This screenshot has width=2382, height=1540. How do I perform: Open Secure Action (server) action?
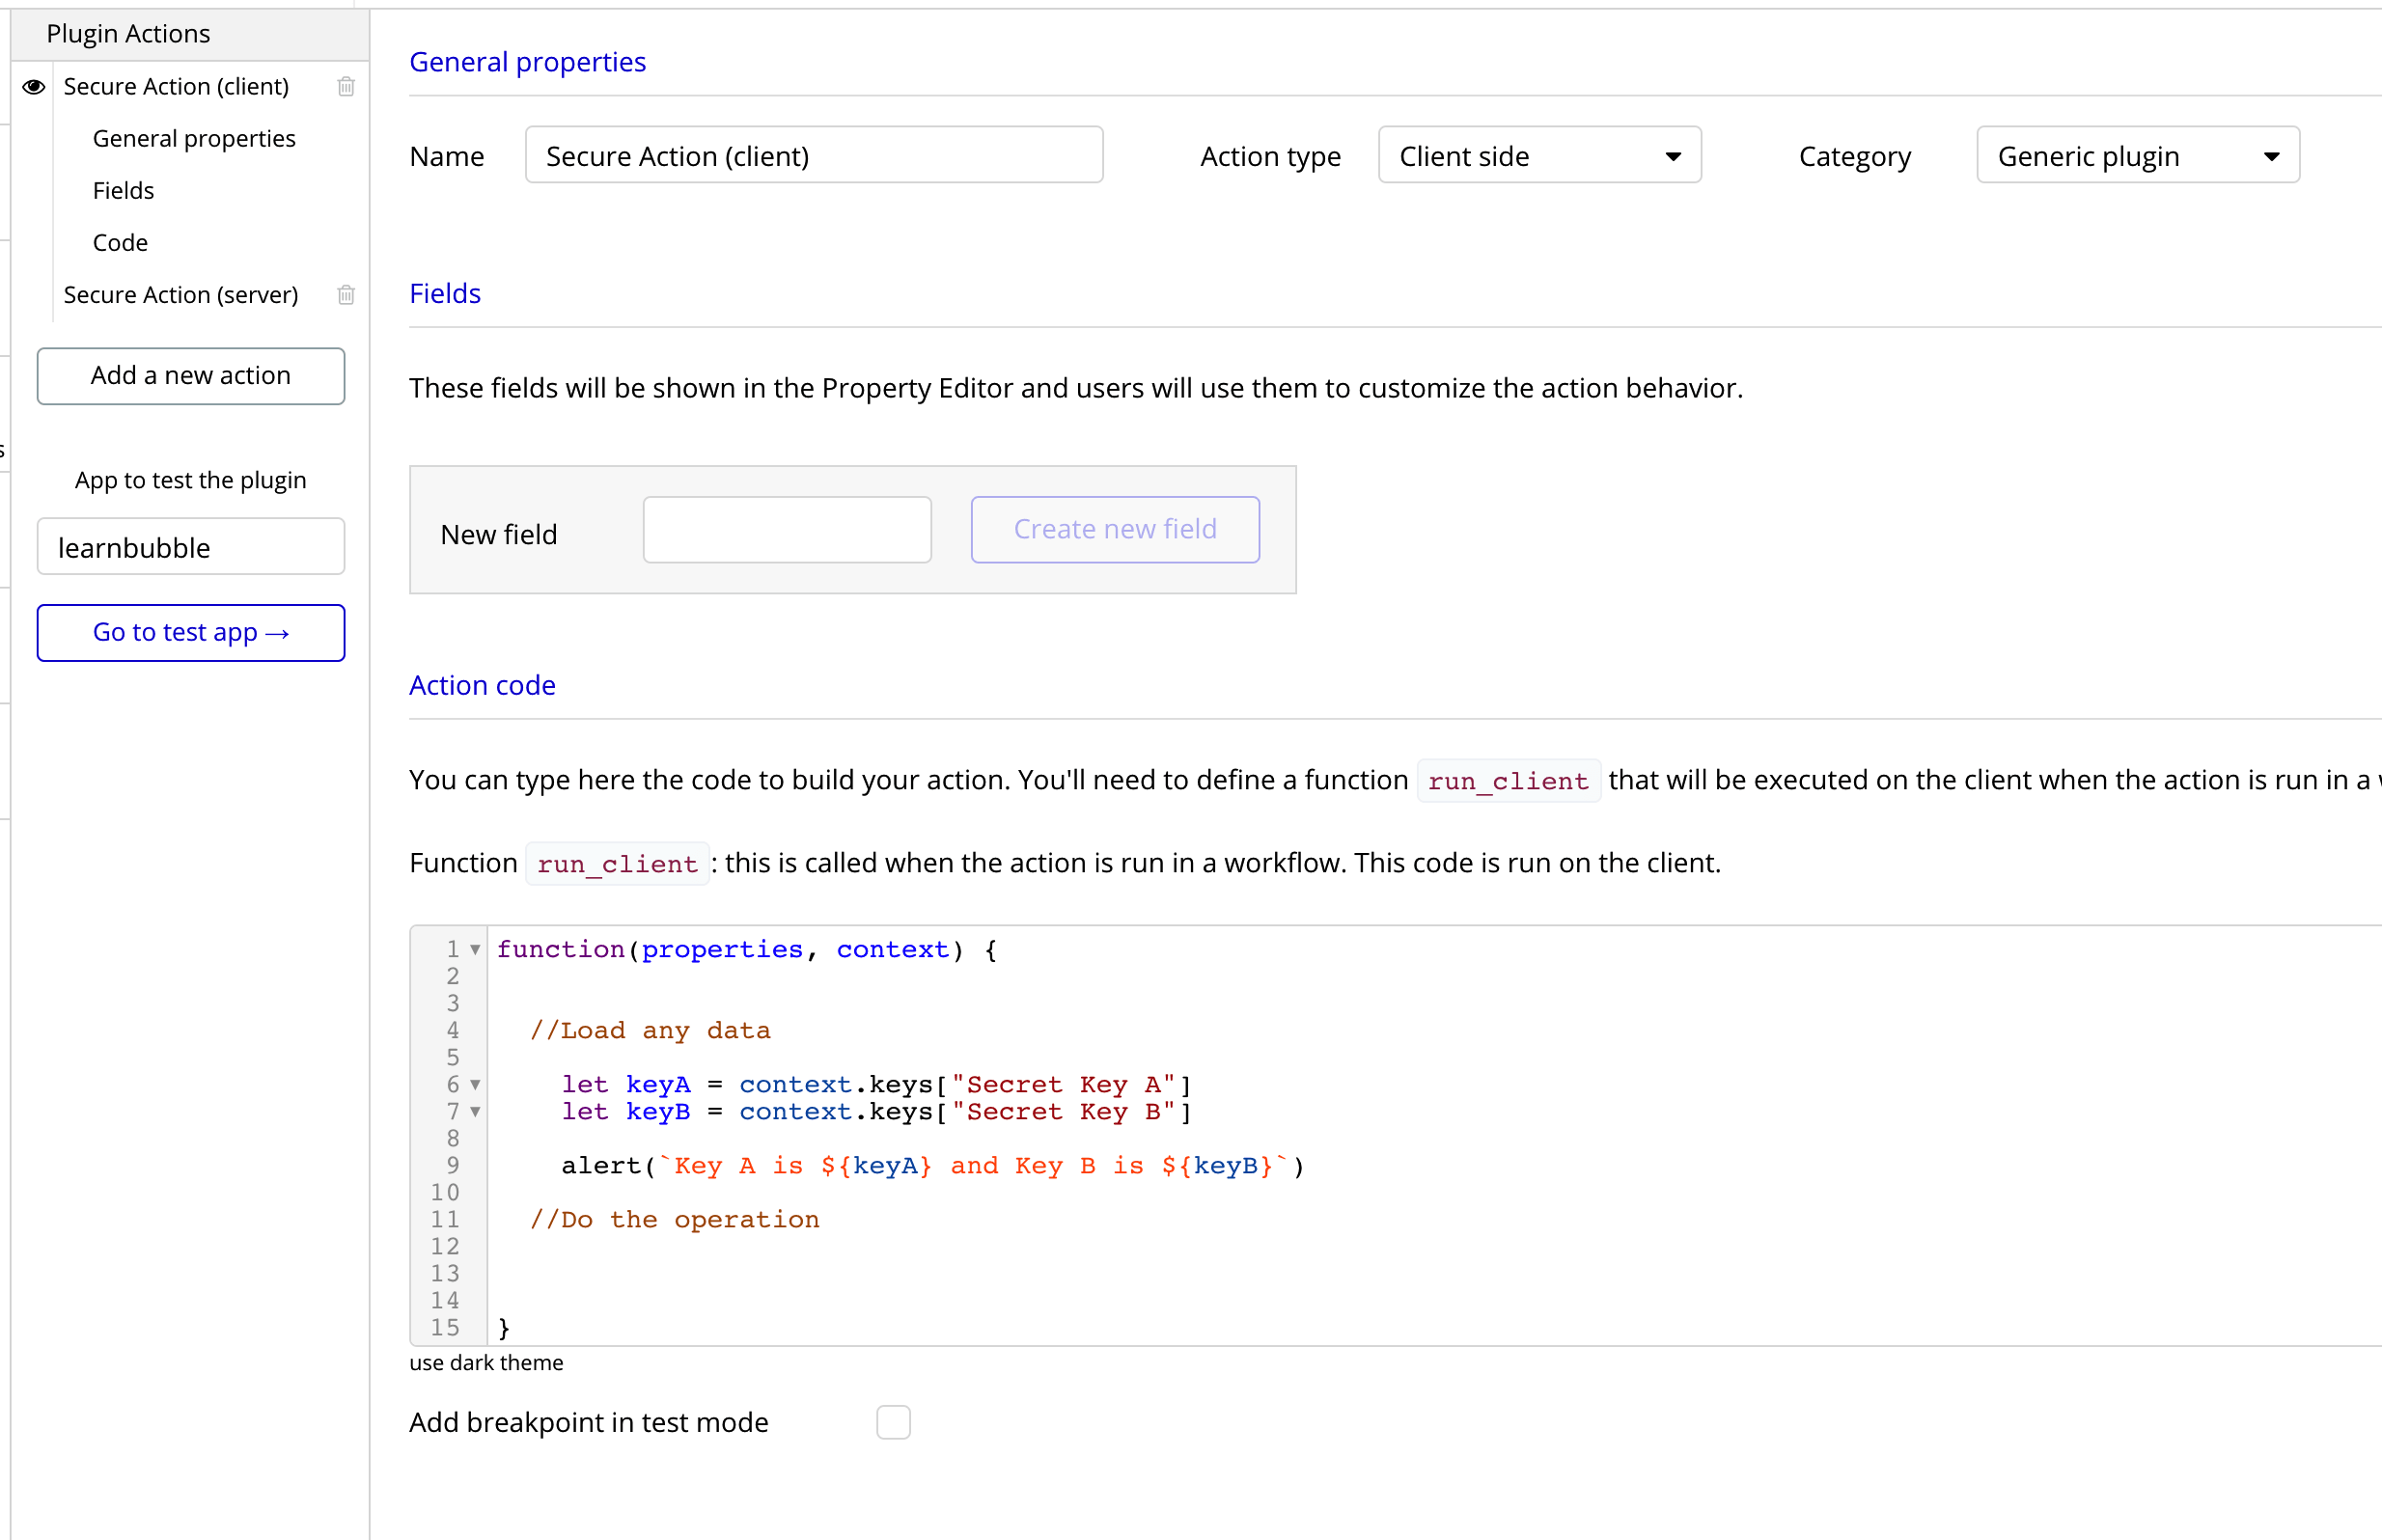(x=181, y=295)
